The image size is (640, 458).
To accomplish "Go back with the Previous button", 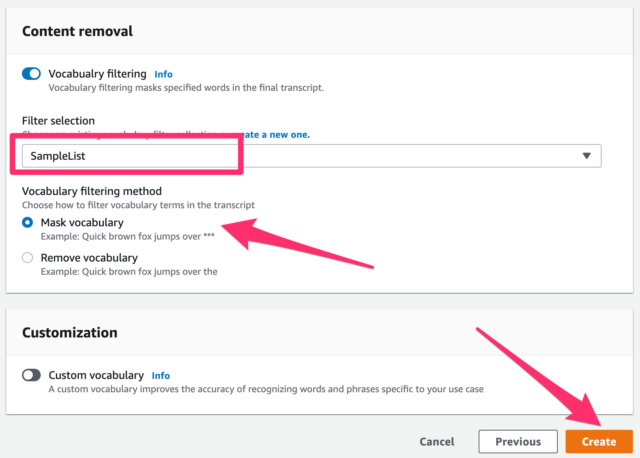I will click(518, 442).
